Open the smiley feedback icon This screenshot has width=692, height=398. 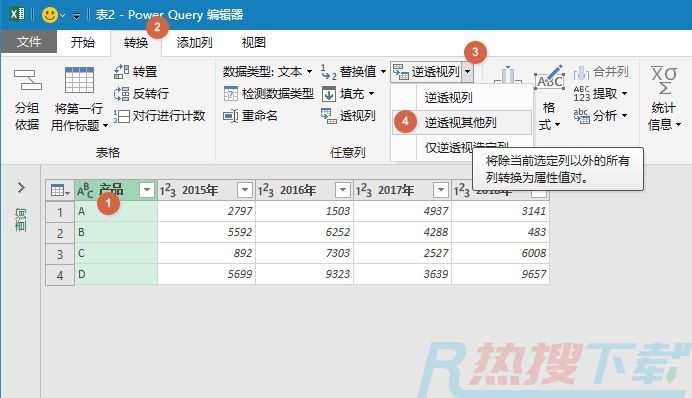point(49,15)
